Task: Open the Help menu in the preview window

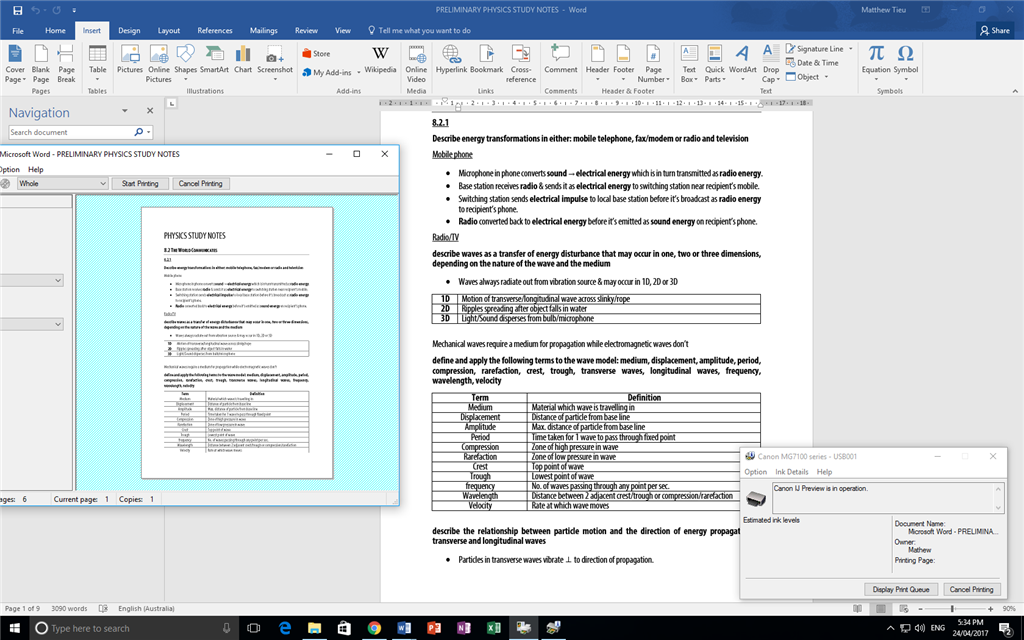Action: (36, 169)
